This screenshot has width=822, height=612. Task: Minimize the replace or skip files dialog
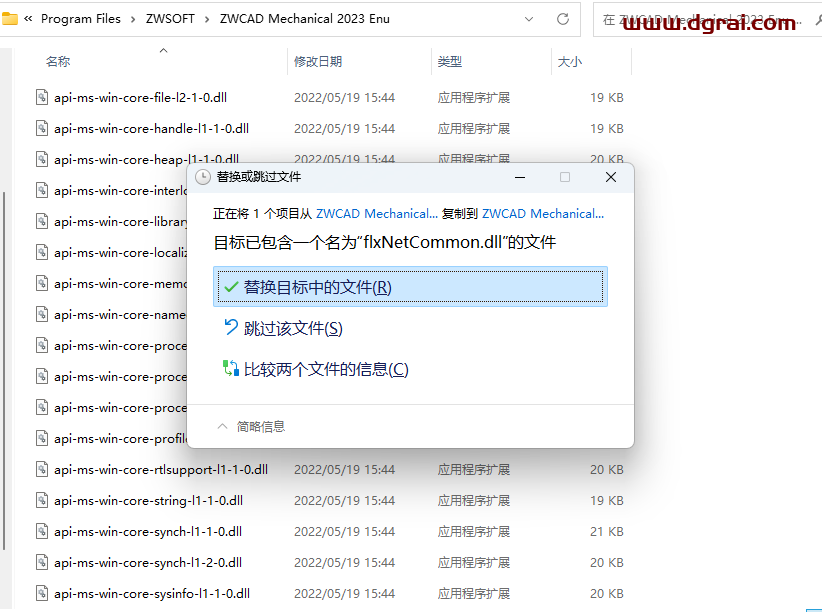pos(520,177)
